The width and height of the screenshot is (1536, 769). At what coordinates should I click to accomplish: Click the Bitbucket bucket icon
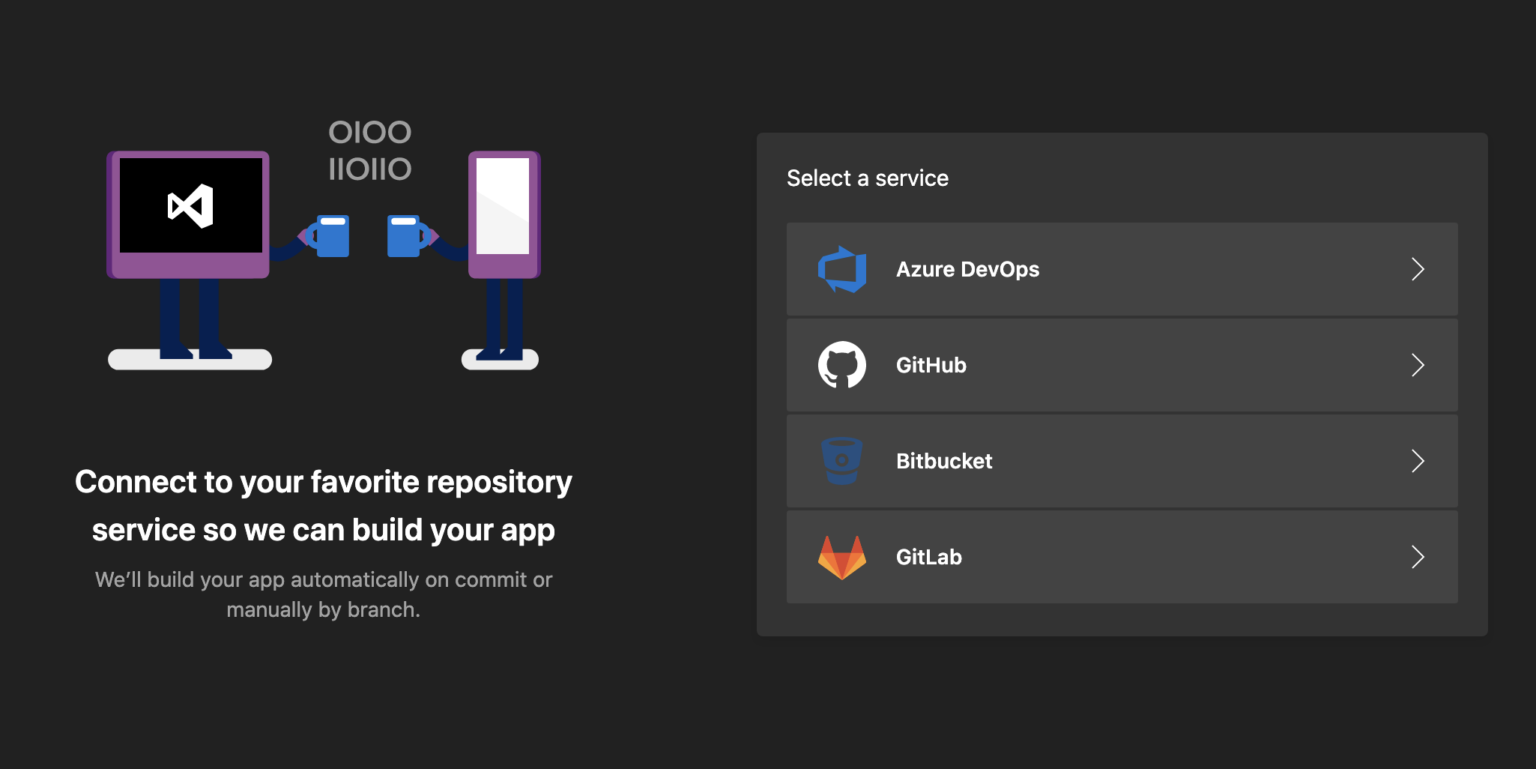pos(841,461)
